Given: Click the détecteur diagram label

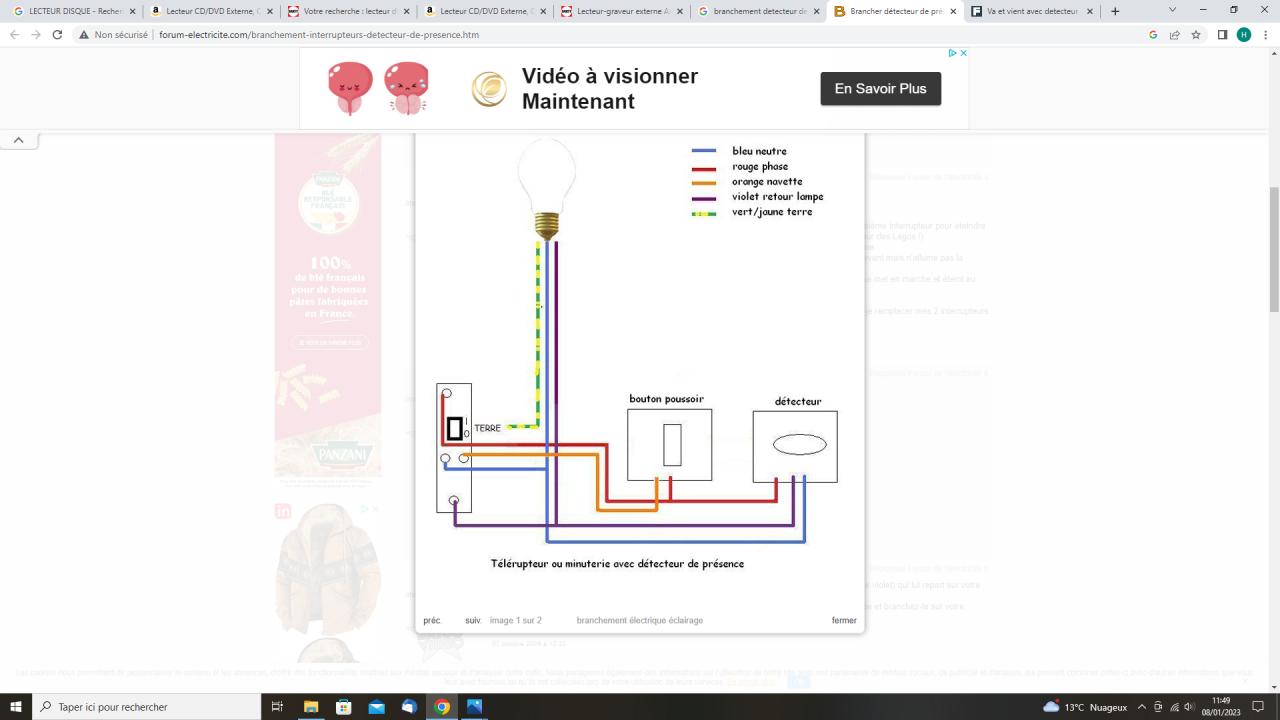Looking at the screenshot, I should [798, 402].
